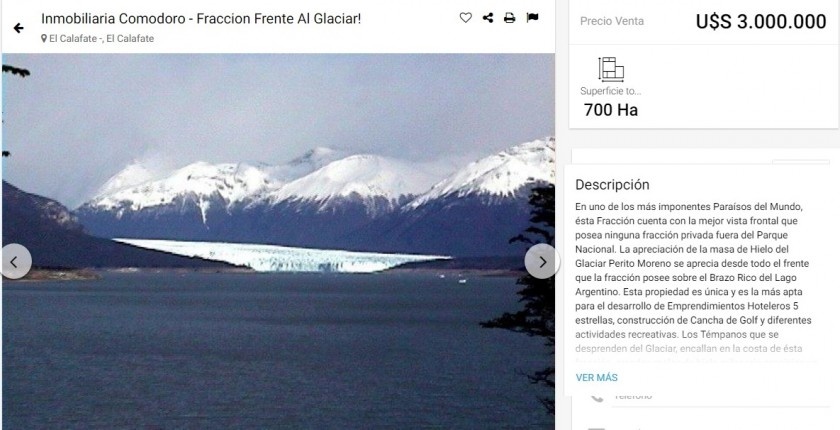Expand description with VER MÁS

pos(596,378)
